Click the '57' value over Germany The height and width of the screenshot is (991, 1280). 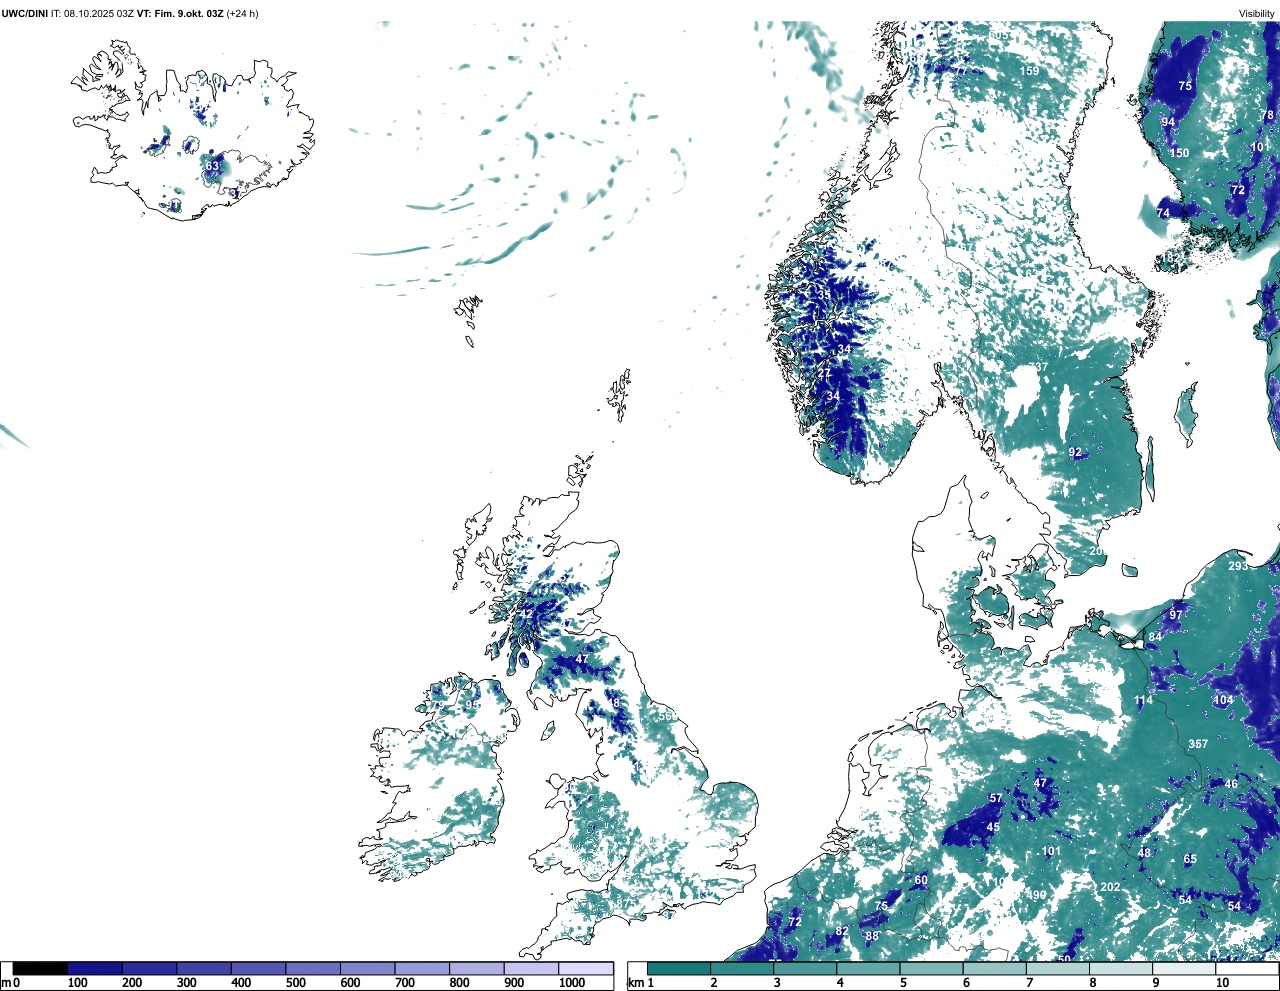[x=995, y=798]
